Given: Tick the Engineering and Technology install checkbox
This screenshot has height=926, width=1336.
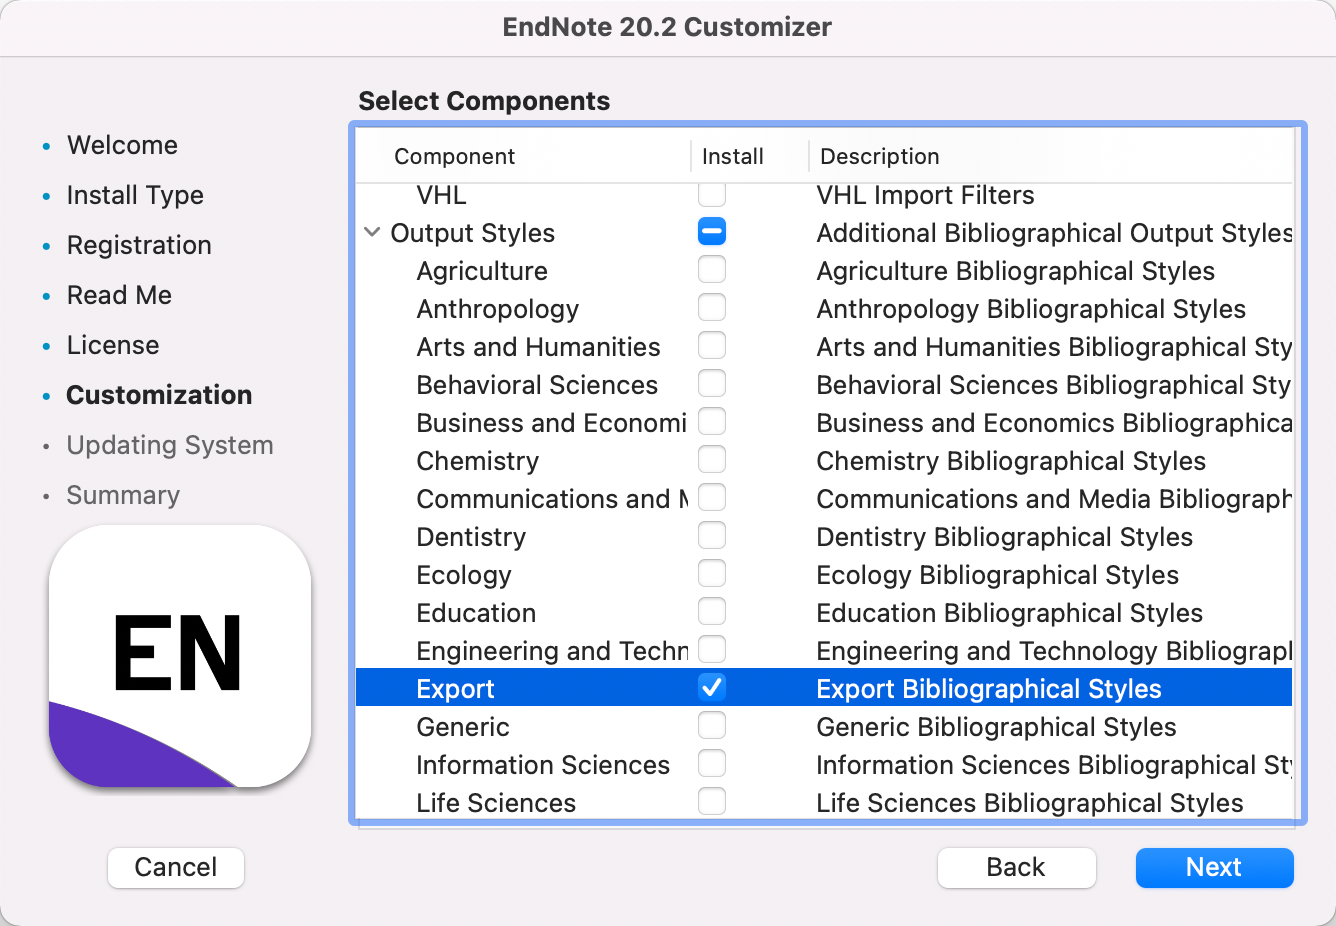Looking at the screenshot, I should click(712, 650).
